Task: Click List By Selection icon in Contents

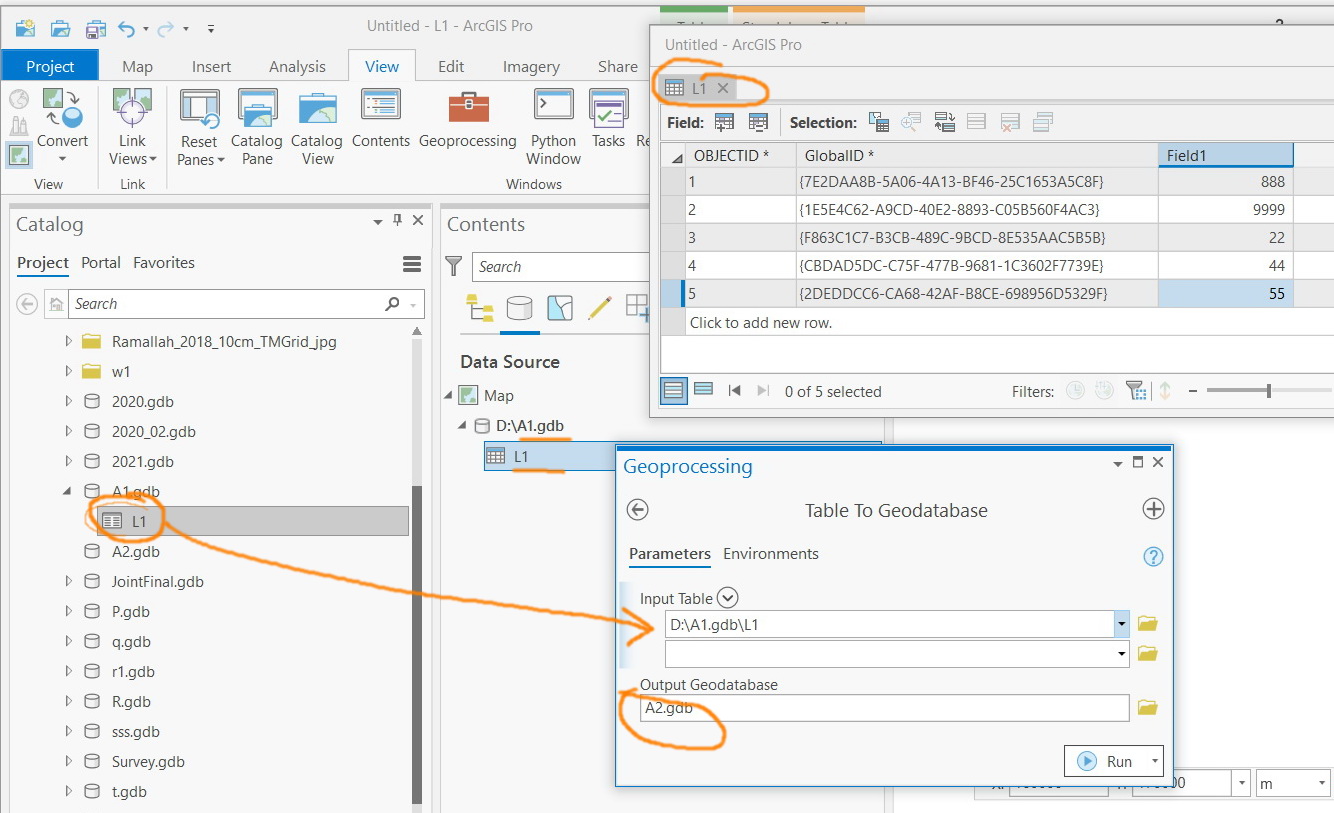Action: (560, 308)
